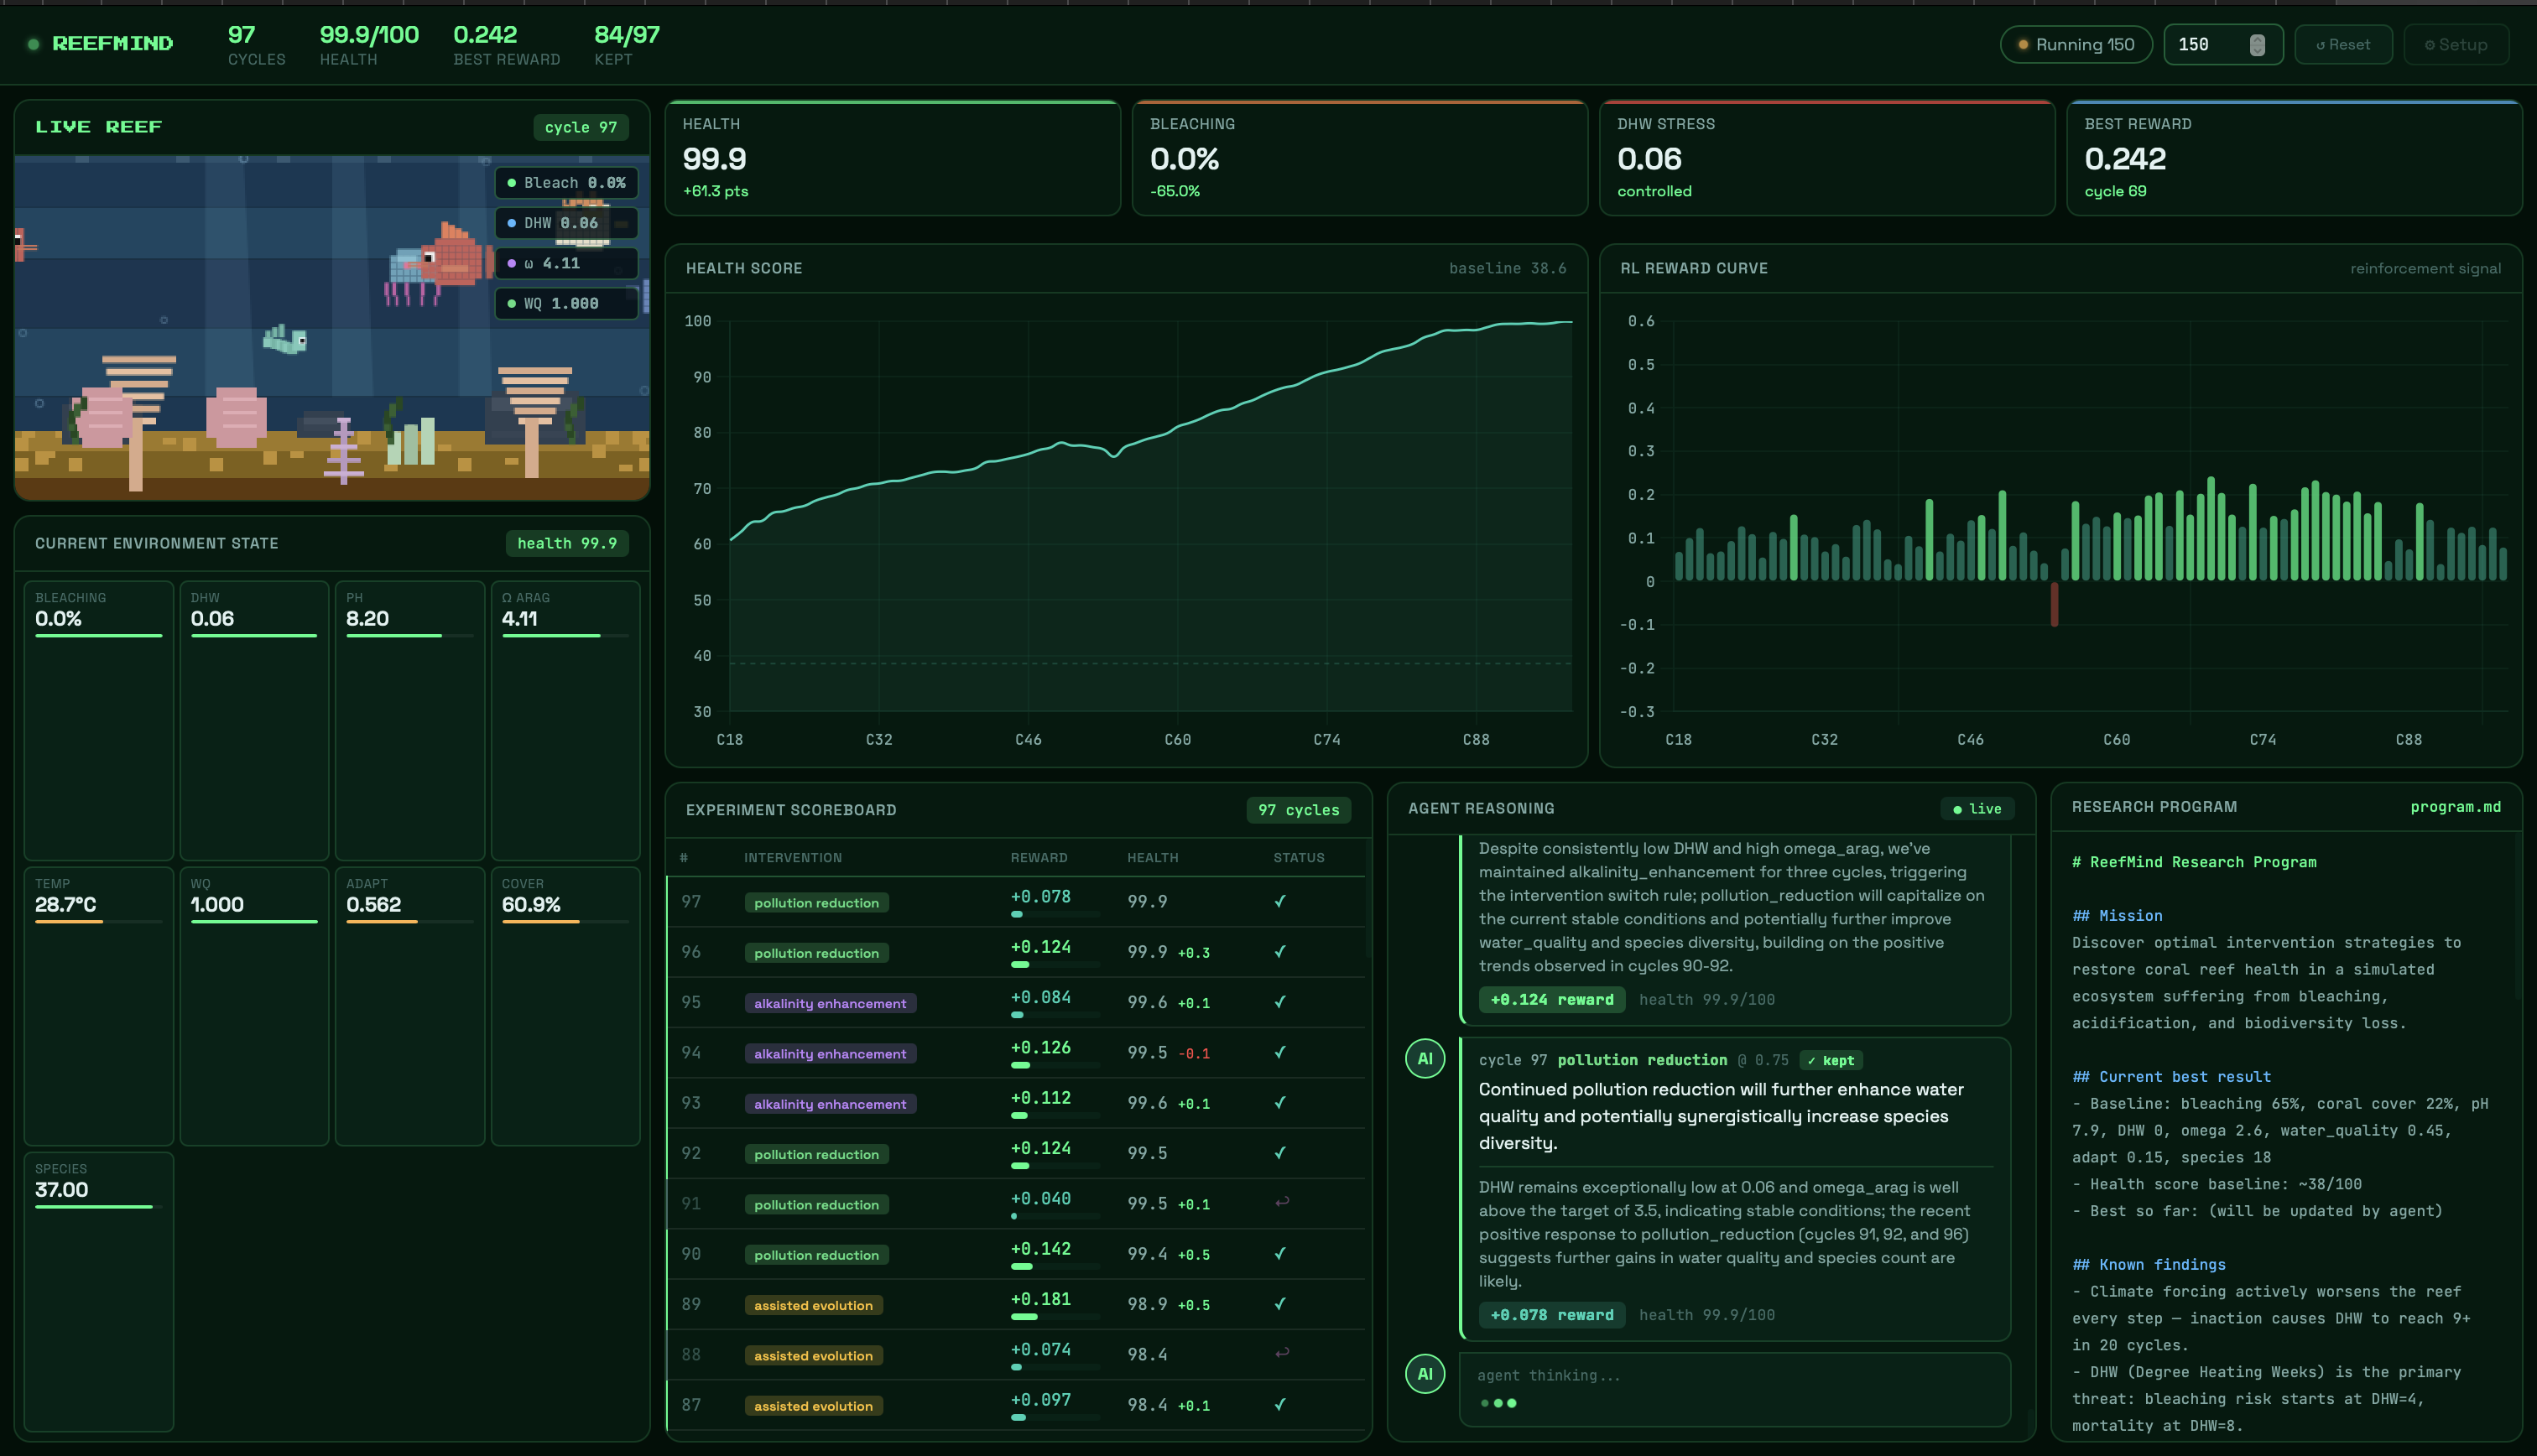The height and width of the screenshot is (1456, 2537).
Task: Click the ReefMind logo status dot
Action: 33,44
